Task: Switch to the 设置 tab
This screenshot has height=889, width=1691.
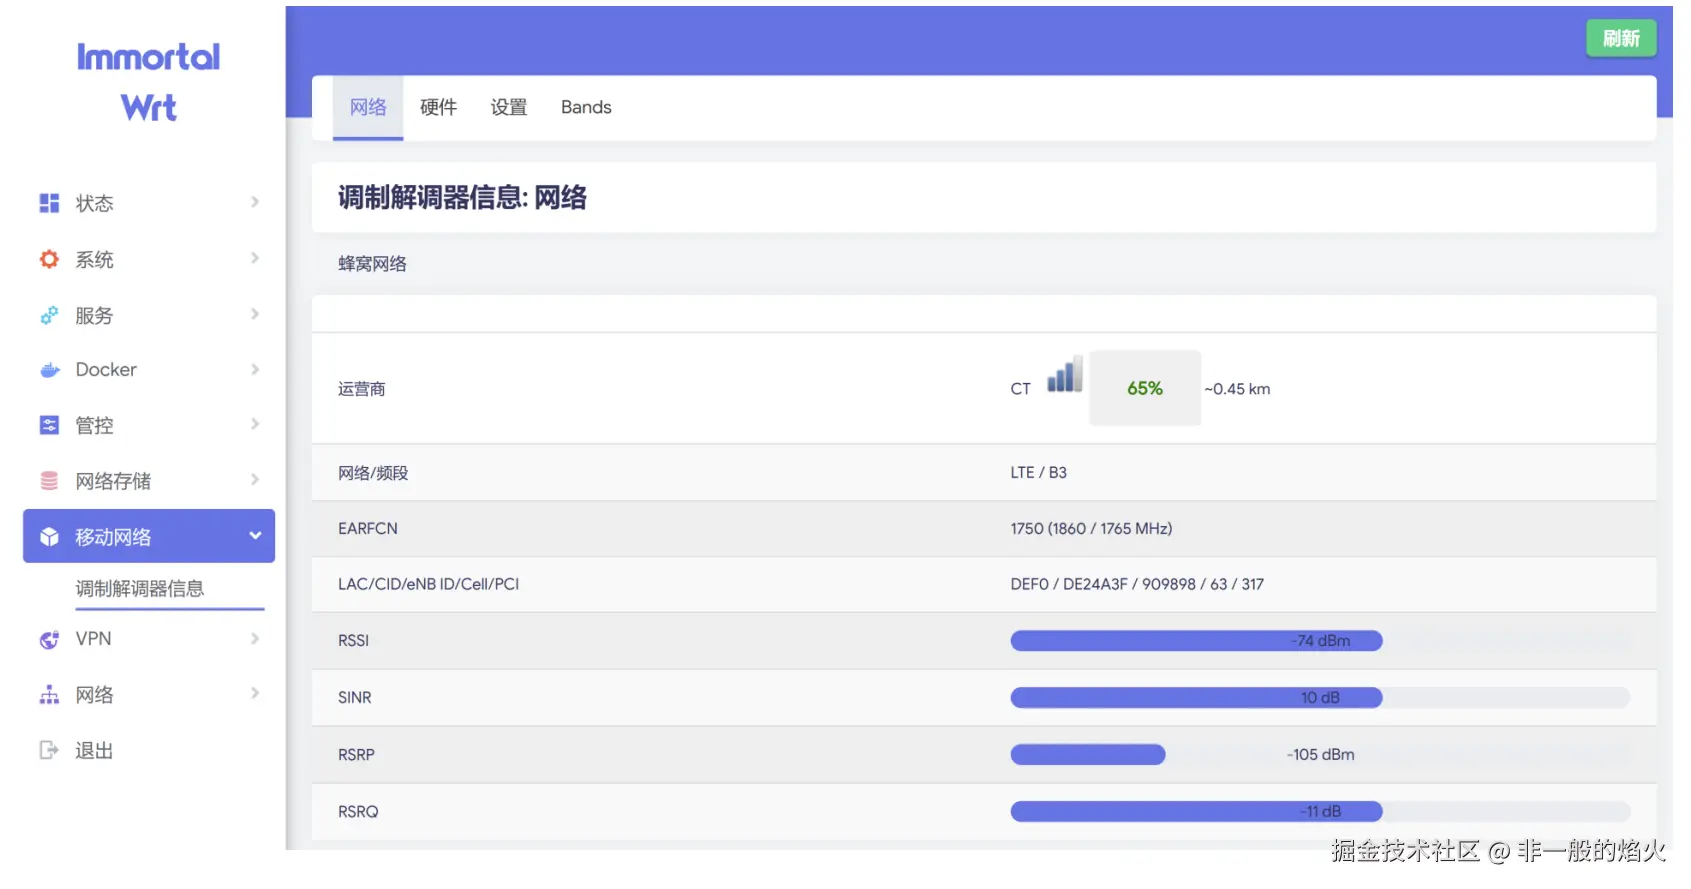Action: pyautogui.click(x=508, y=108)
